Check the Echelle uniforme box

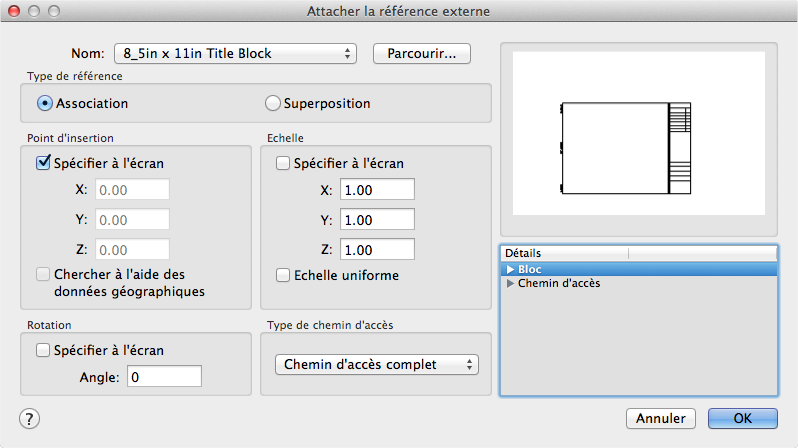point(283,276)
